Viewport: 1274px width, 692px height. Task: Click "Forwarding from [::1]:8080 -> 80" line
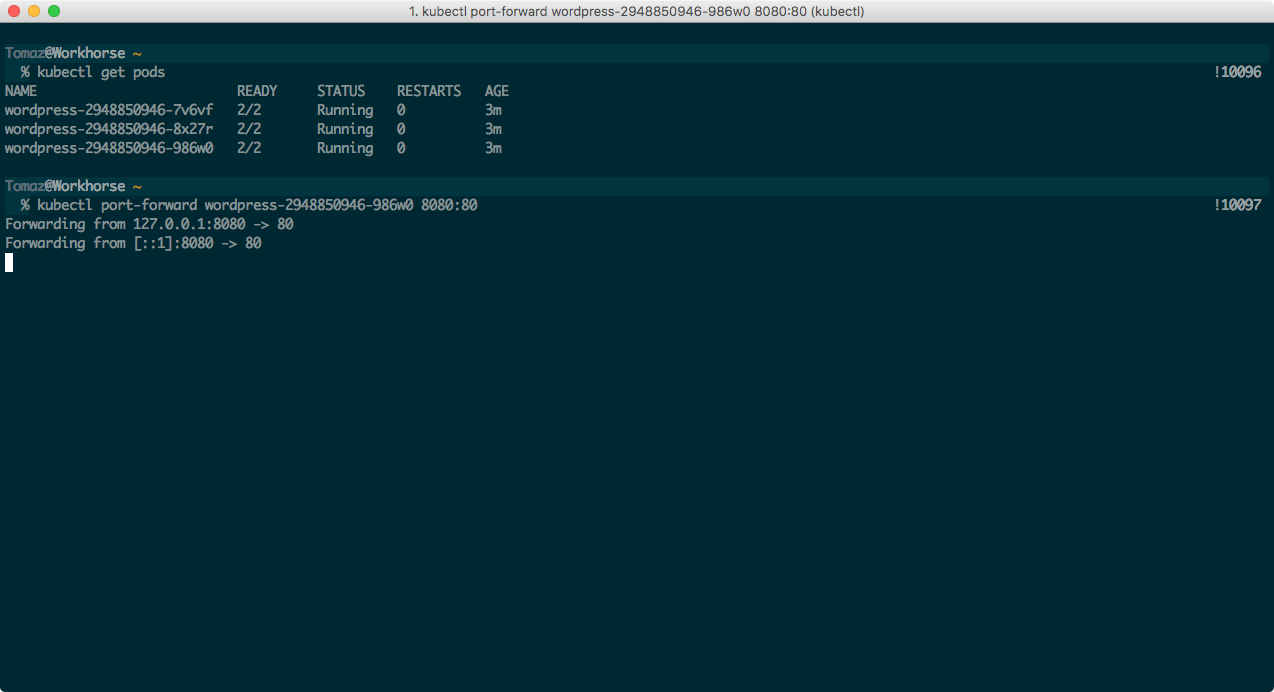[133, 243]
